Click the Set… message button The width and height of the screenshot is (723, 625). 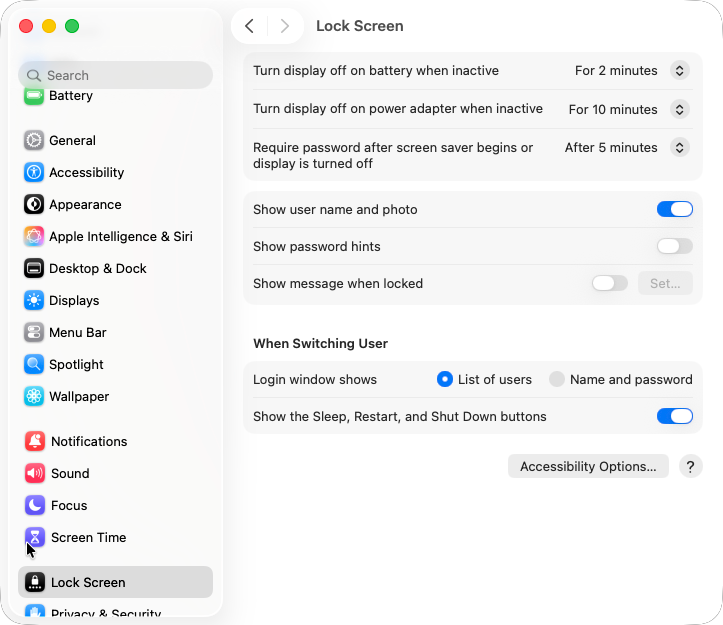pyautogui.click(x=665, y=283)
